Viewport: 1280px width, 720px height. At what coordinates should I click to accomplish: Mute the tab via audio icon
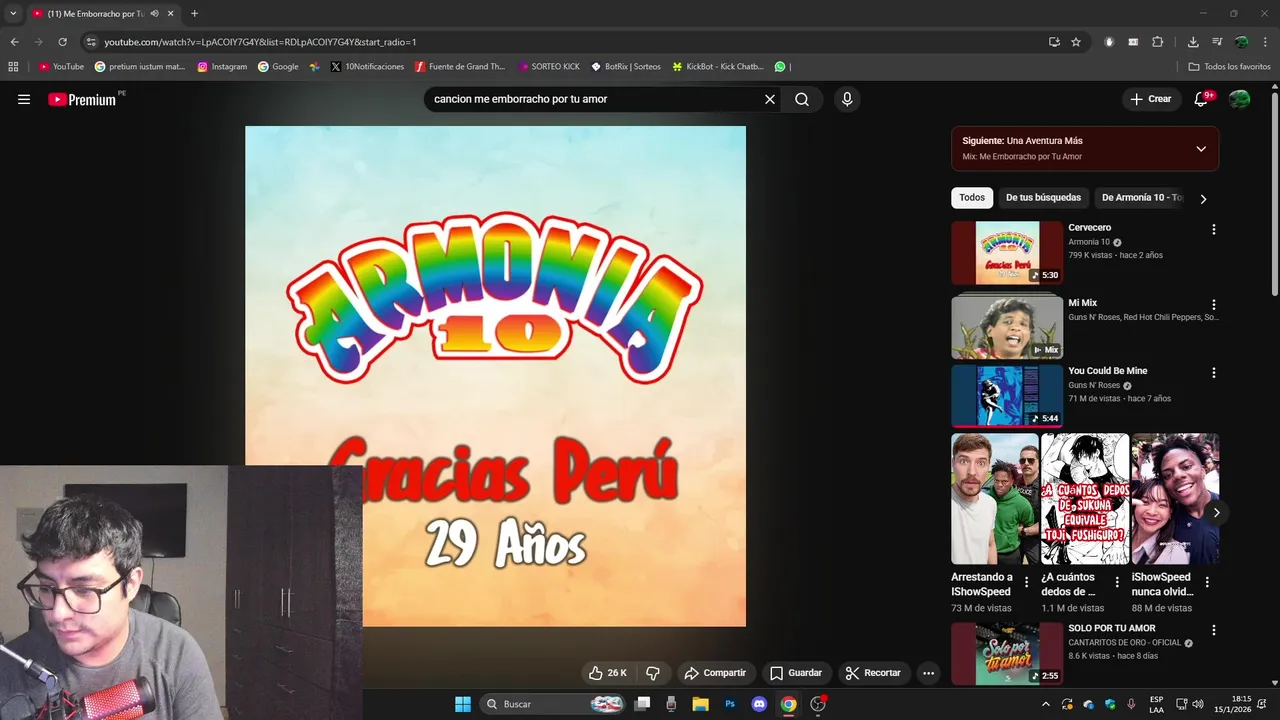155,14
